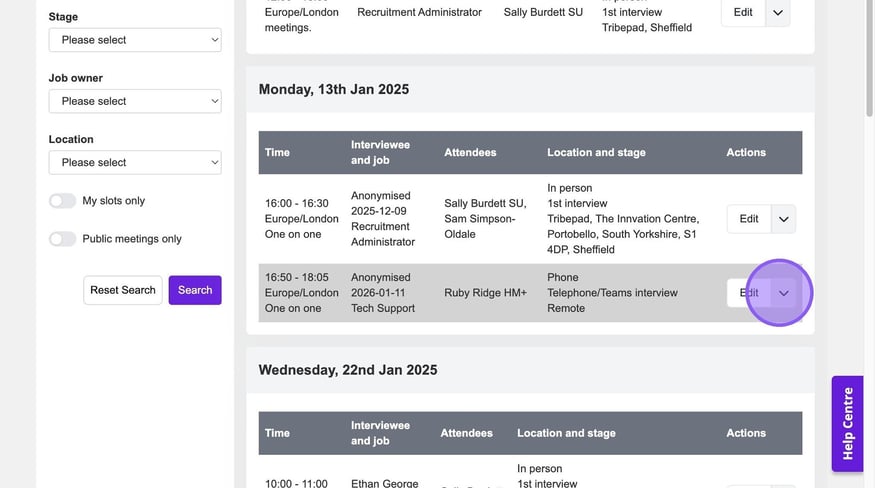
Task: Open the Stage filter dropdown
Action: (x=135, y=40)
